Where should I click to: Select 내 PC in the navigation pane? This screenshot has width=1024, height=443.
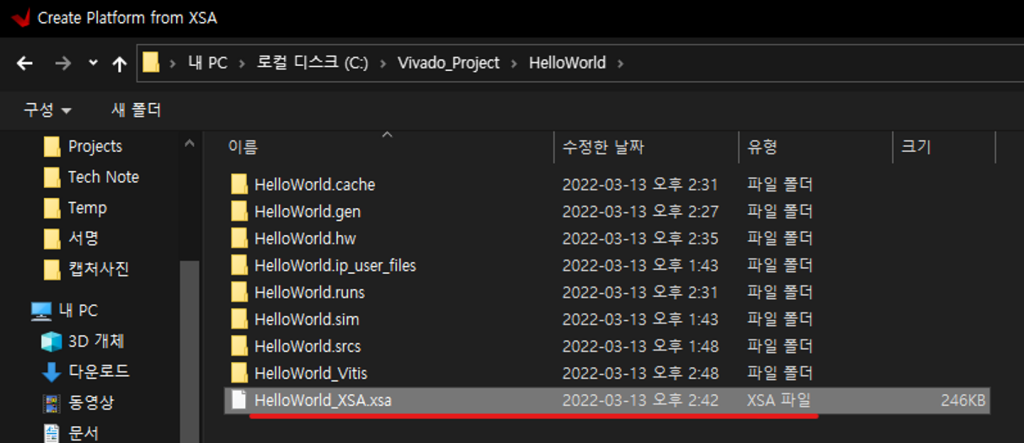pos(78,310)
